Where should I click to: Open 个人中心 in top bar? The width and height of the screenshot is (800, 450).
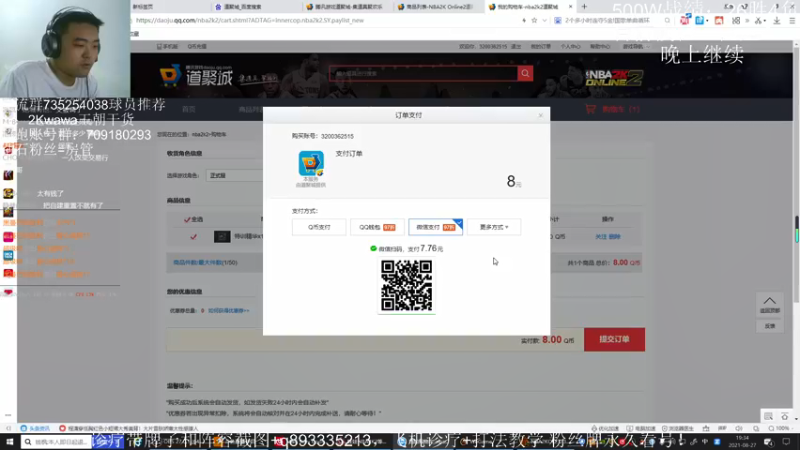570,46
